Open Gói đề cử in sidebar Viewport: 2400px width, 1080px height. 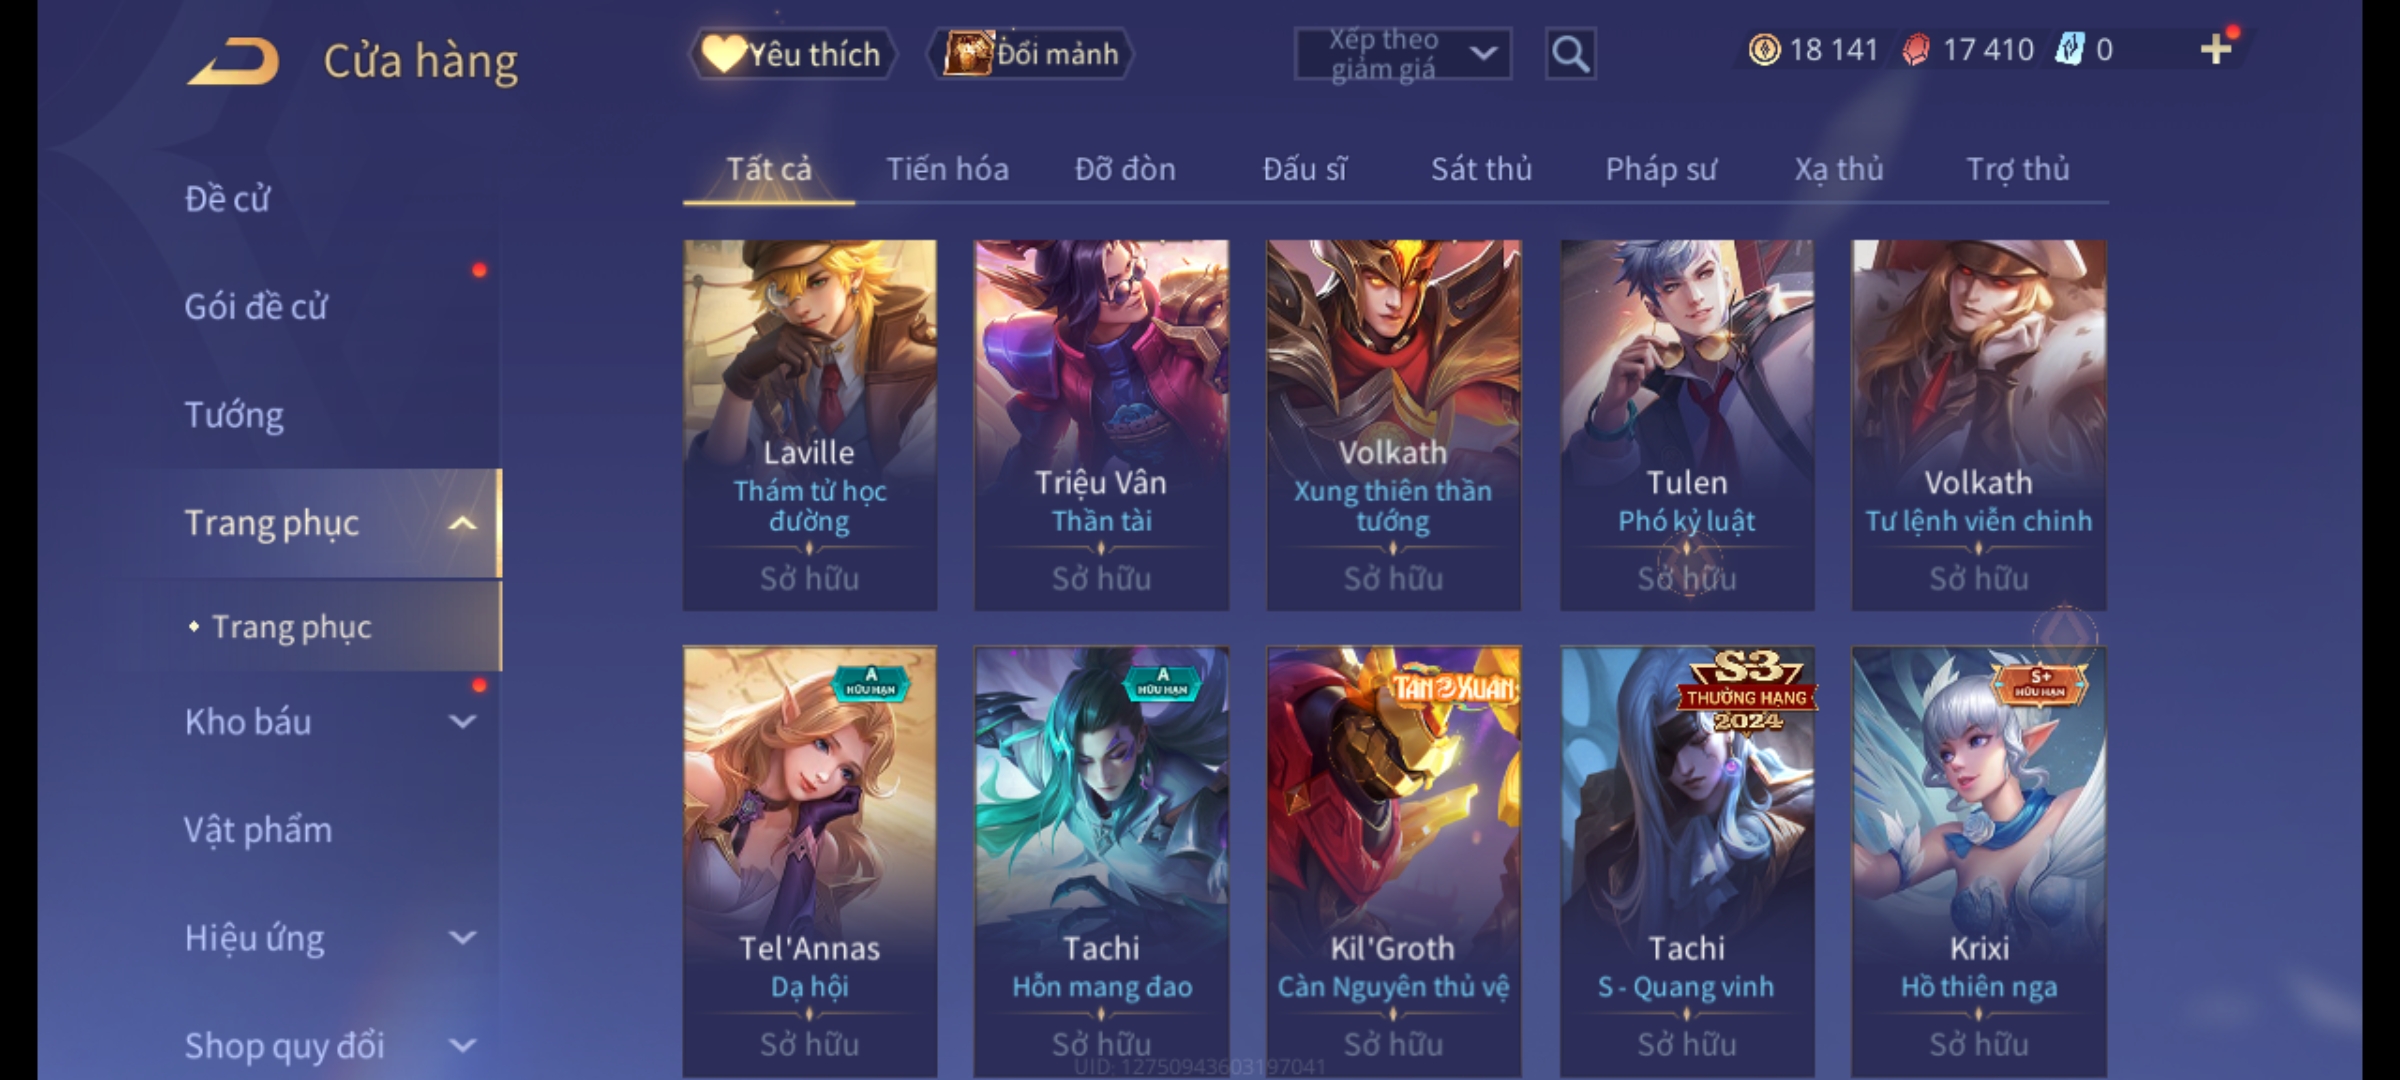coord(256,307)
